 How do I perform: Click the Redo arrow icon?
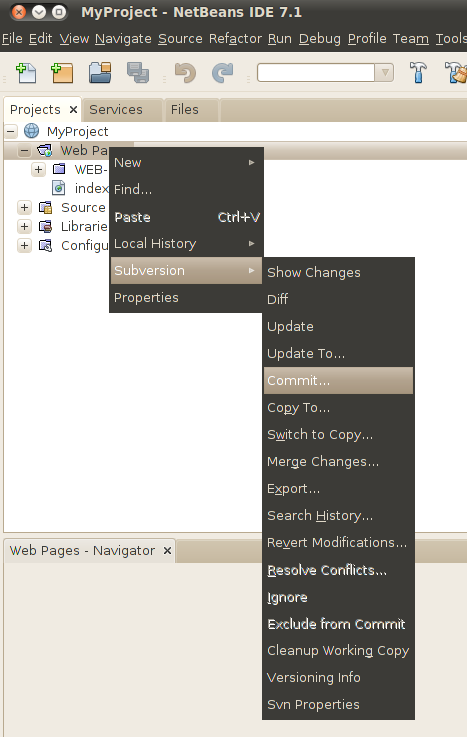222,73
